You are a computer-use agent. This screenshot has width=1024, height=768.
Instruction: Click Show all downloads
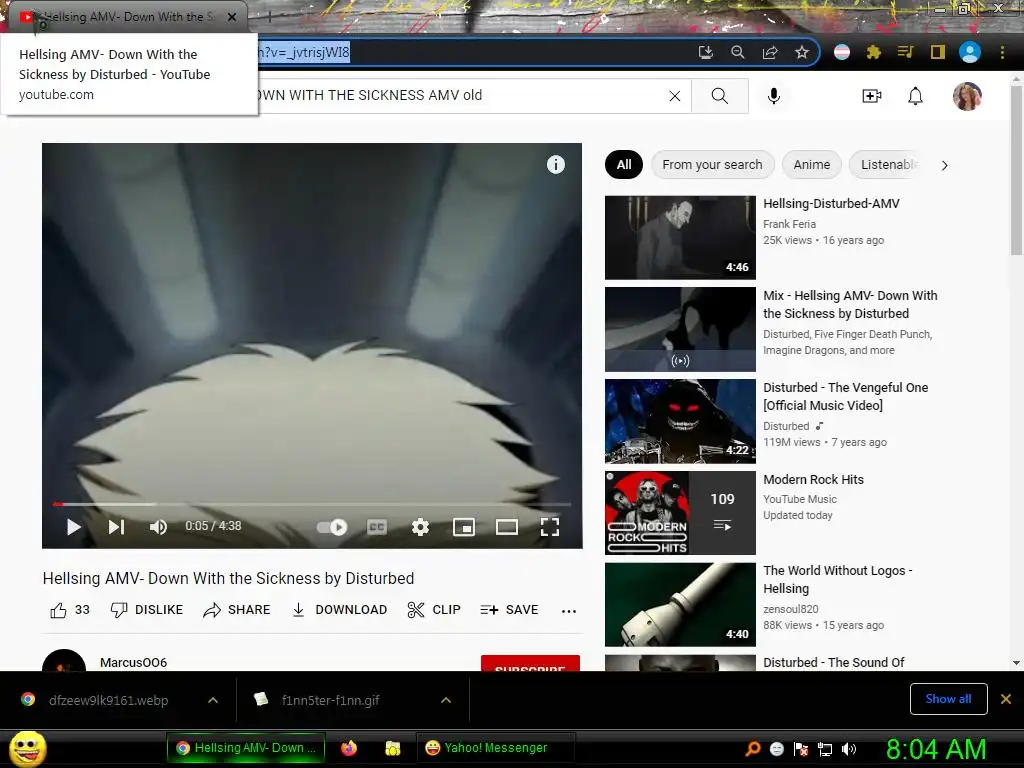click(948, 699)
